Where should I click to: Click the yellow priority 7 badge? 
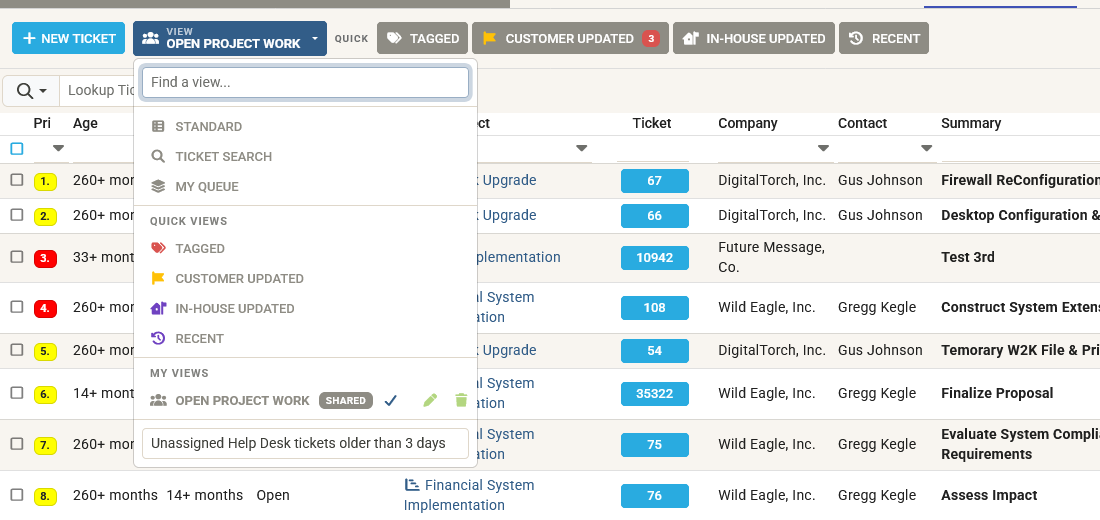click(45, 445)
